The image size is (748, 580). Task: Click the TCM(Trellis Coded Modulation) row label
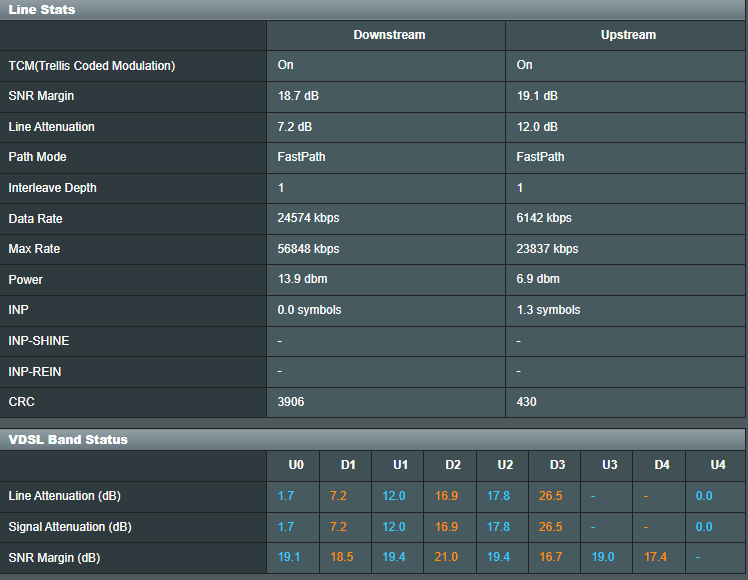coord(92,66)
